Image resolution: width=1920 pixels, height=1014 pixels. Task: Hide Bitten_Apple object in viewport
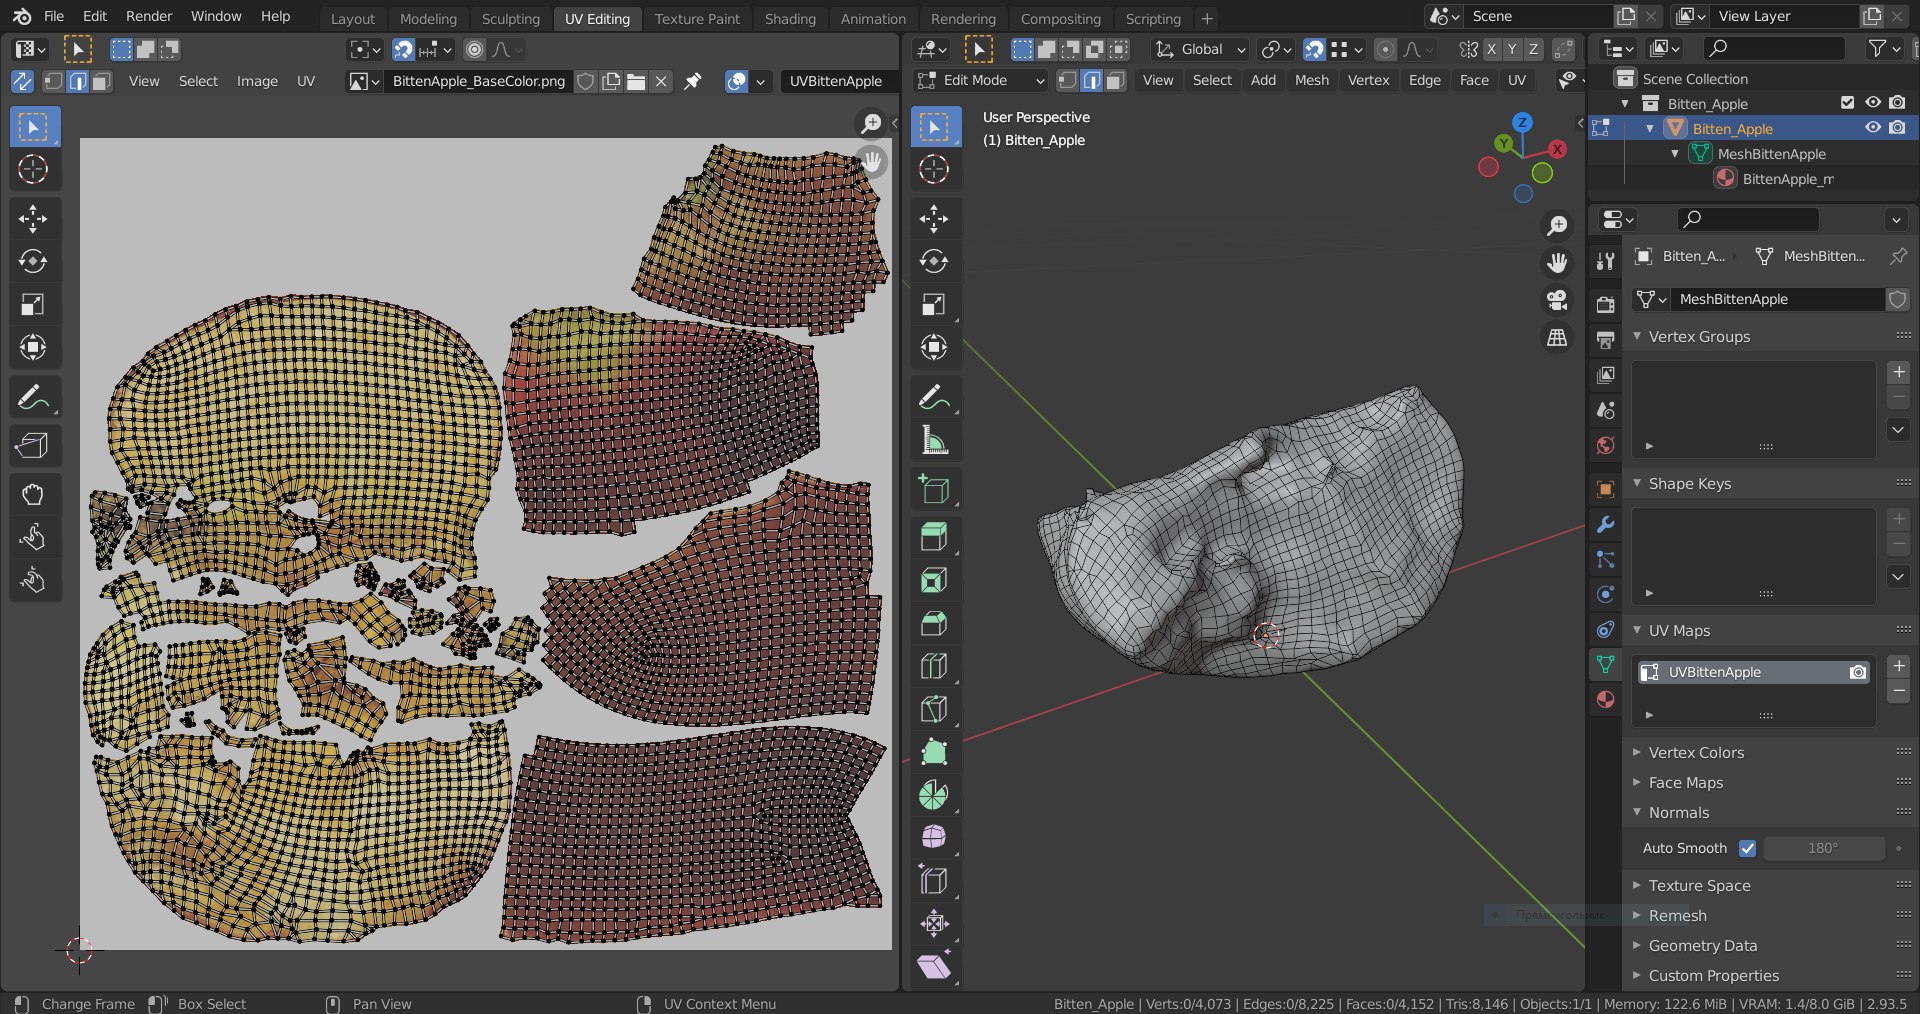coord(1872,128)
